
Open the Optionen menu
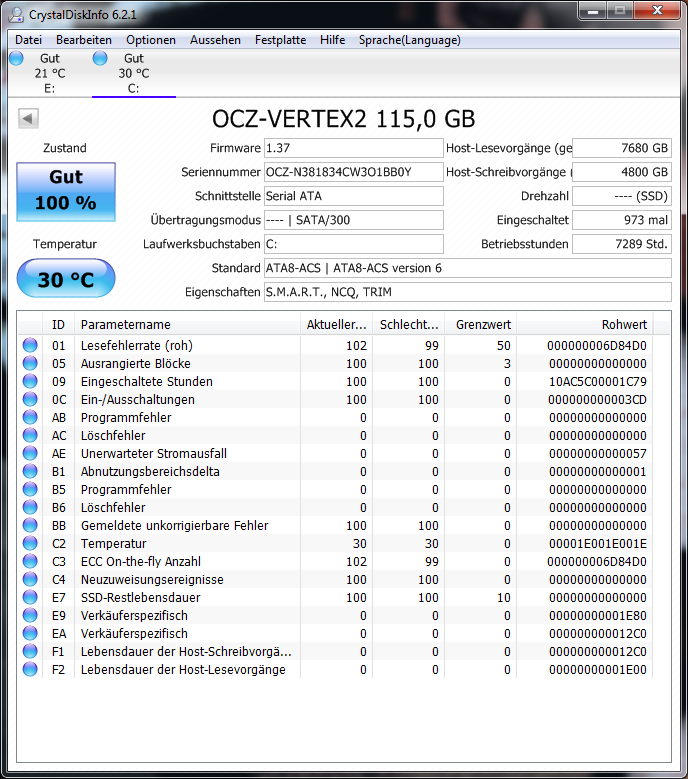tap(151, 40)
